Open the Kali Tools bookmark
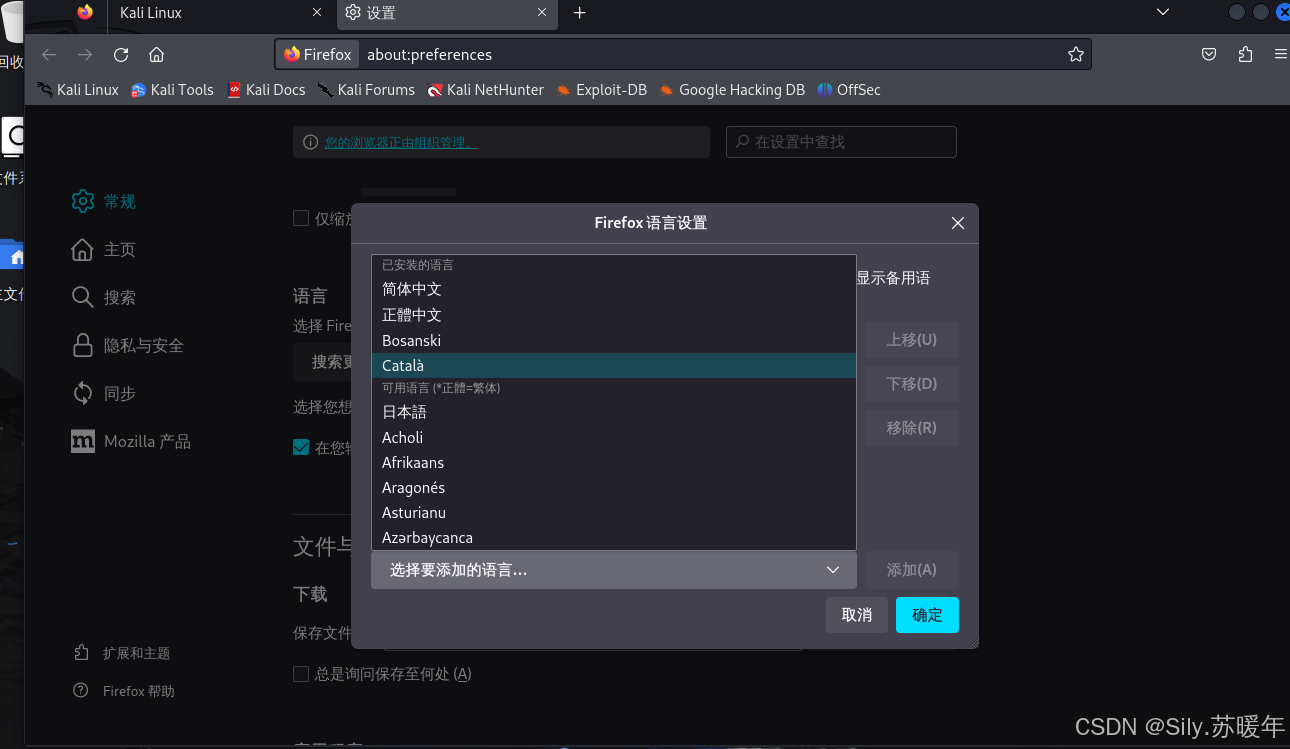The image size is (1290, 749). (x=172, y=90)
